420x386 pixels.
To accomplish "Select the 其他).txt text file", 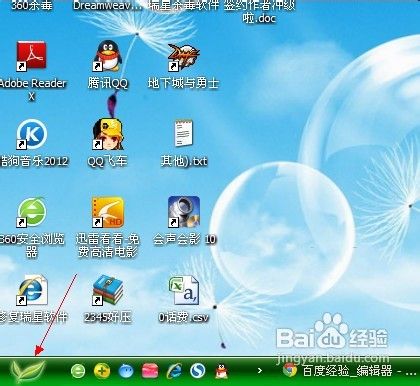I will (184, 133).
